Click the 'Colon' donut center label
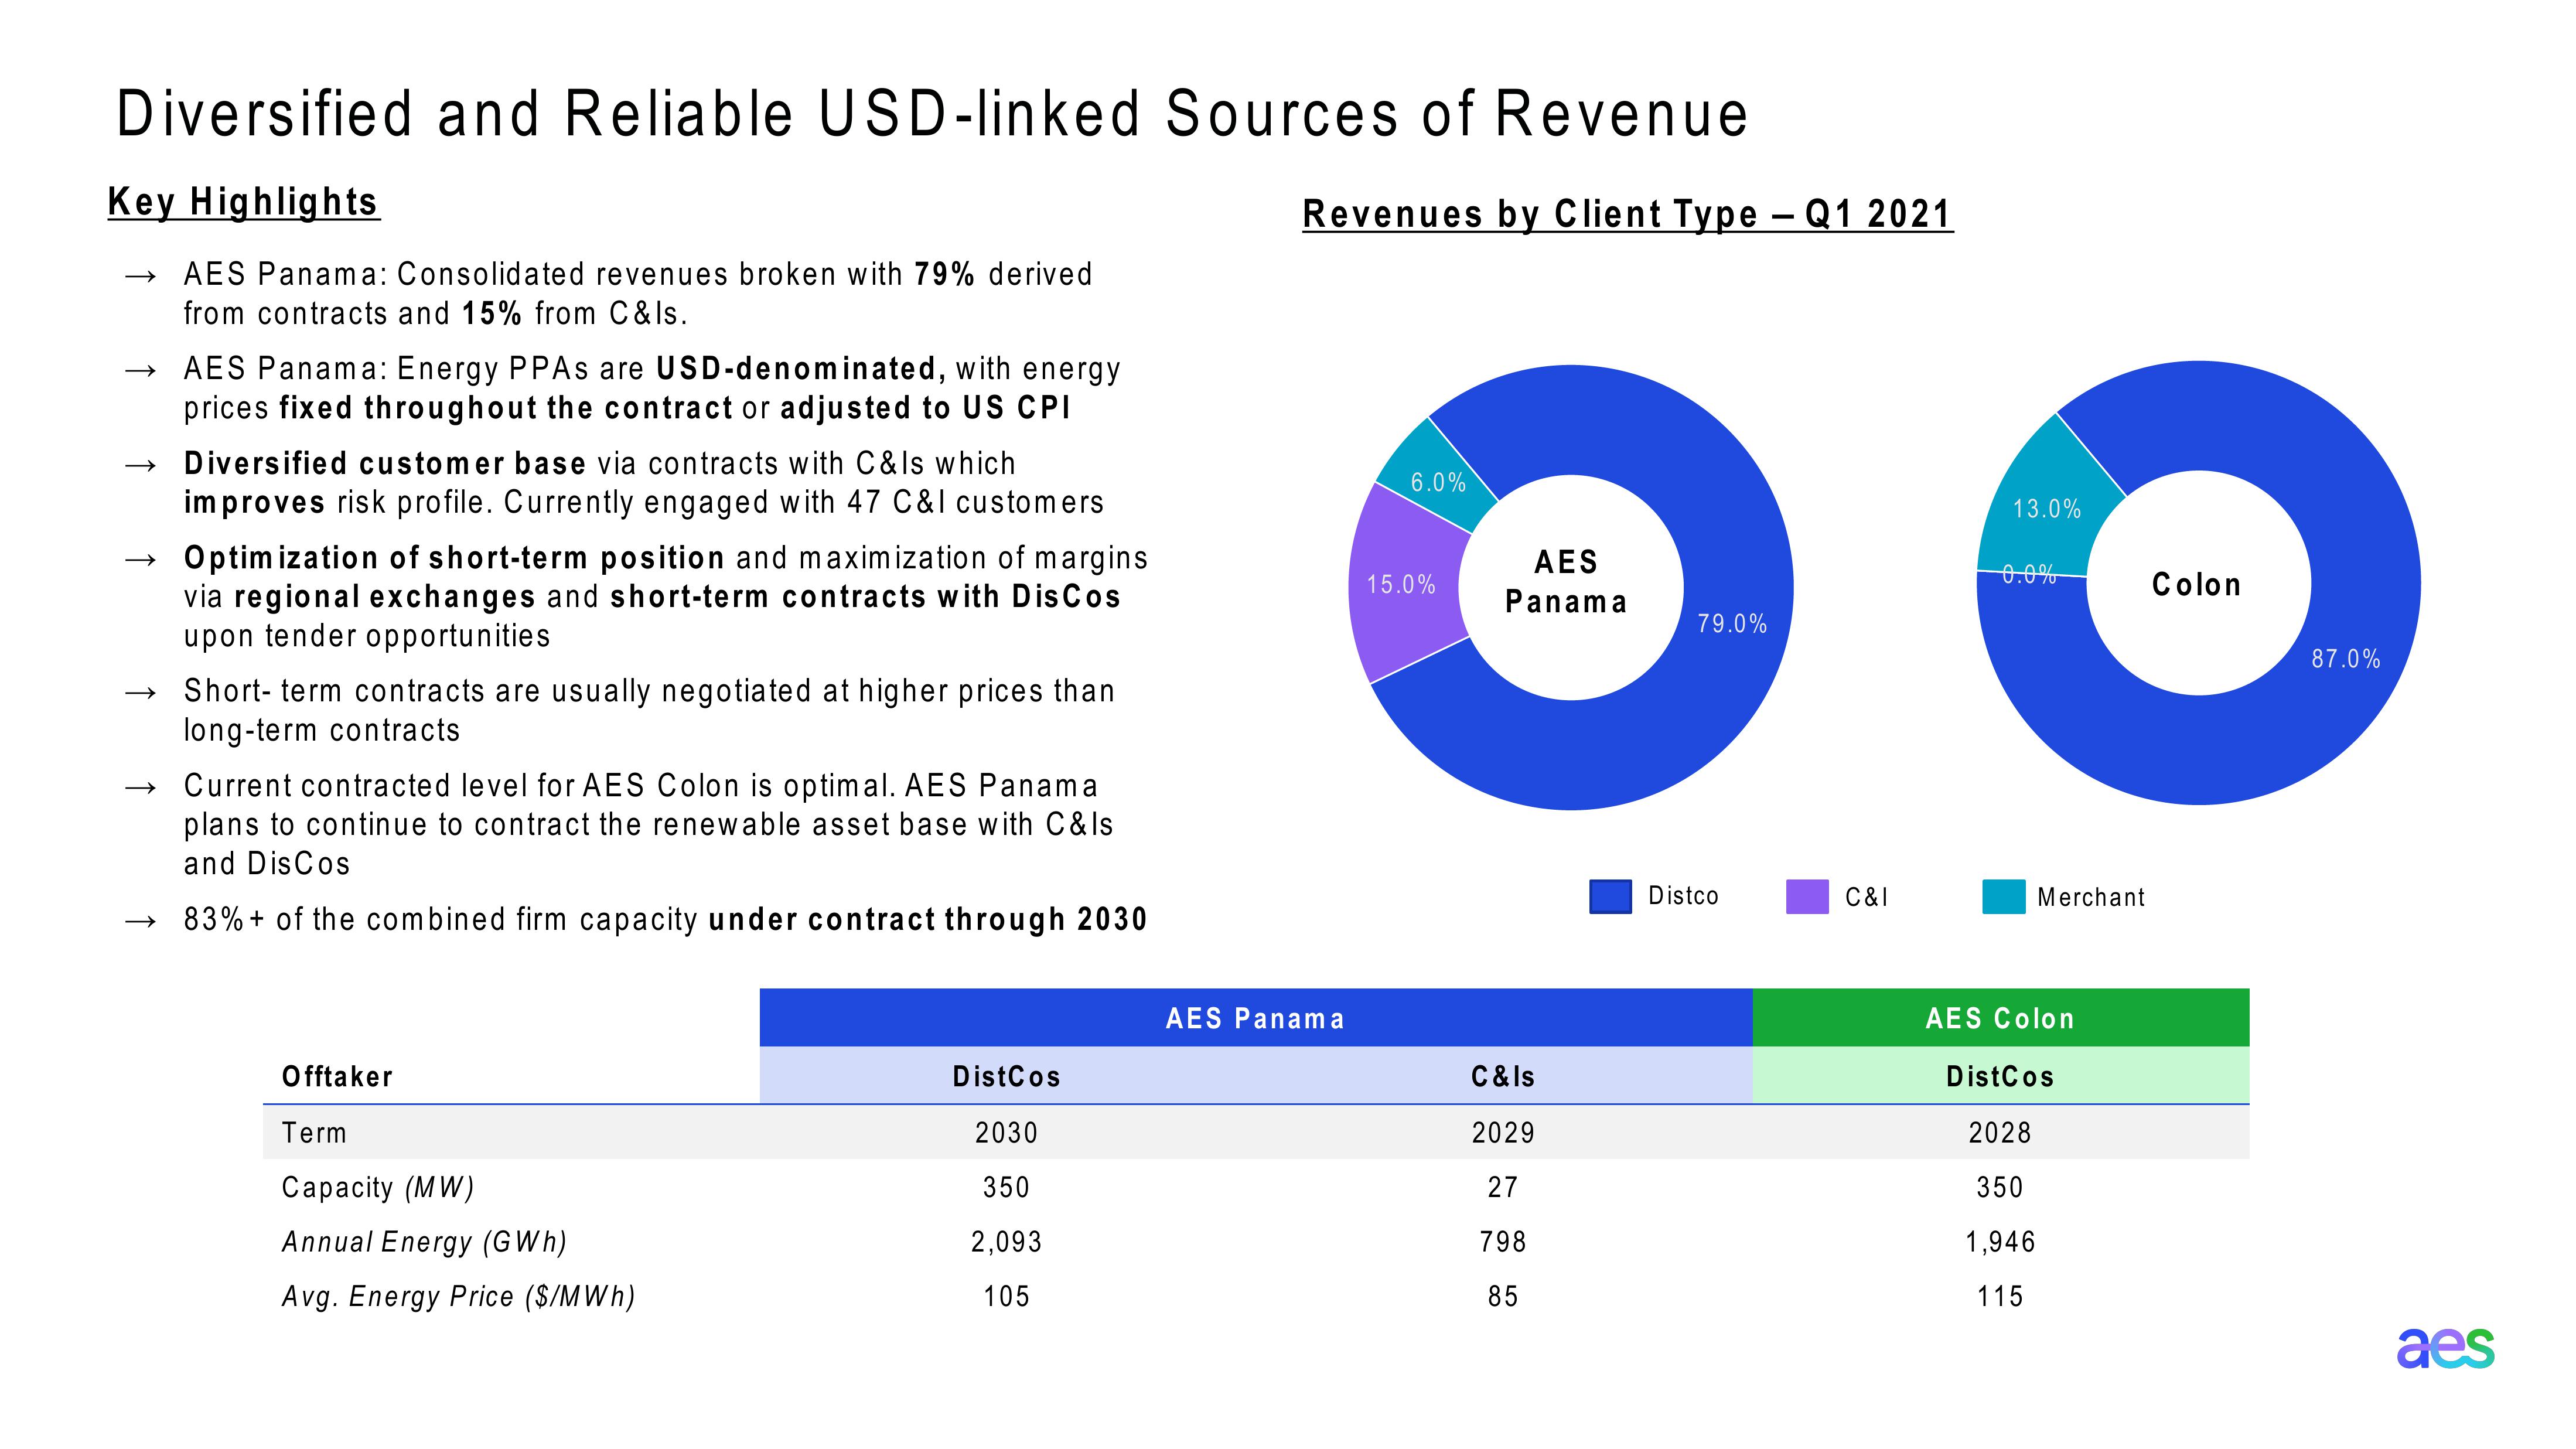 pyautogui.click(x=2196, y=585)
